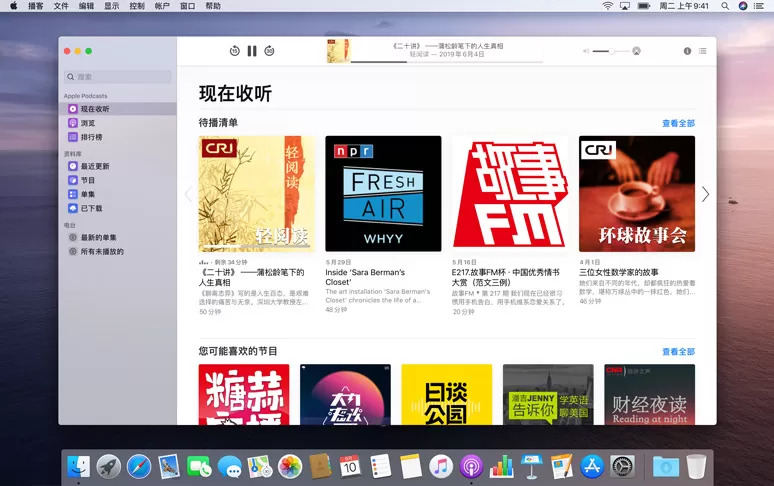Screen dimensions: 774x486
Task: Click the now playing artwork in toolbar
Action: [x=338, y=51]
